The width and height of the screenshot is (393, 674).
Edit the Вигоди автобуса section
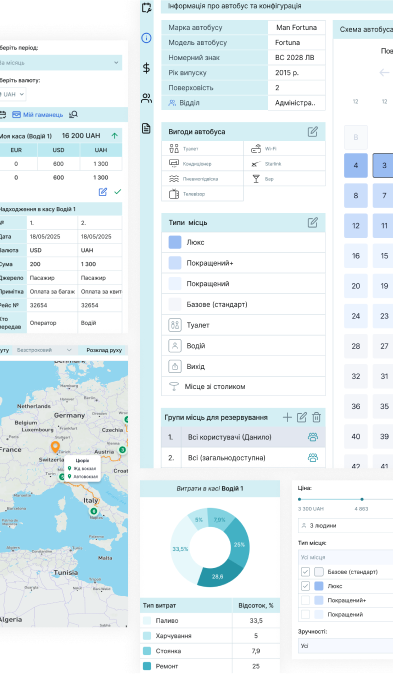point(313,132)
